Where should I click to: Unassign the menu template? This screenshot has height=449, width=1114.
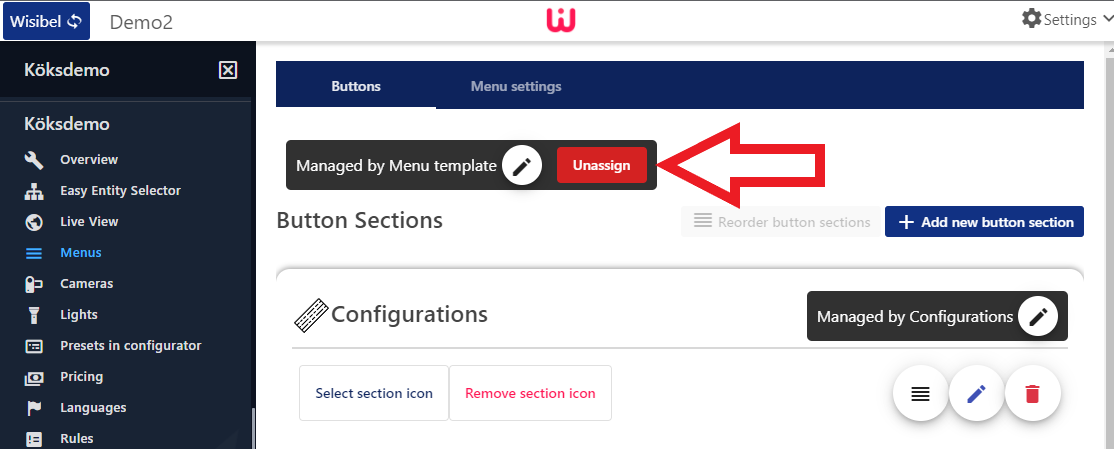click(601, 166)
